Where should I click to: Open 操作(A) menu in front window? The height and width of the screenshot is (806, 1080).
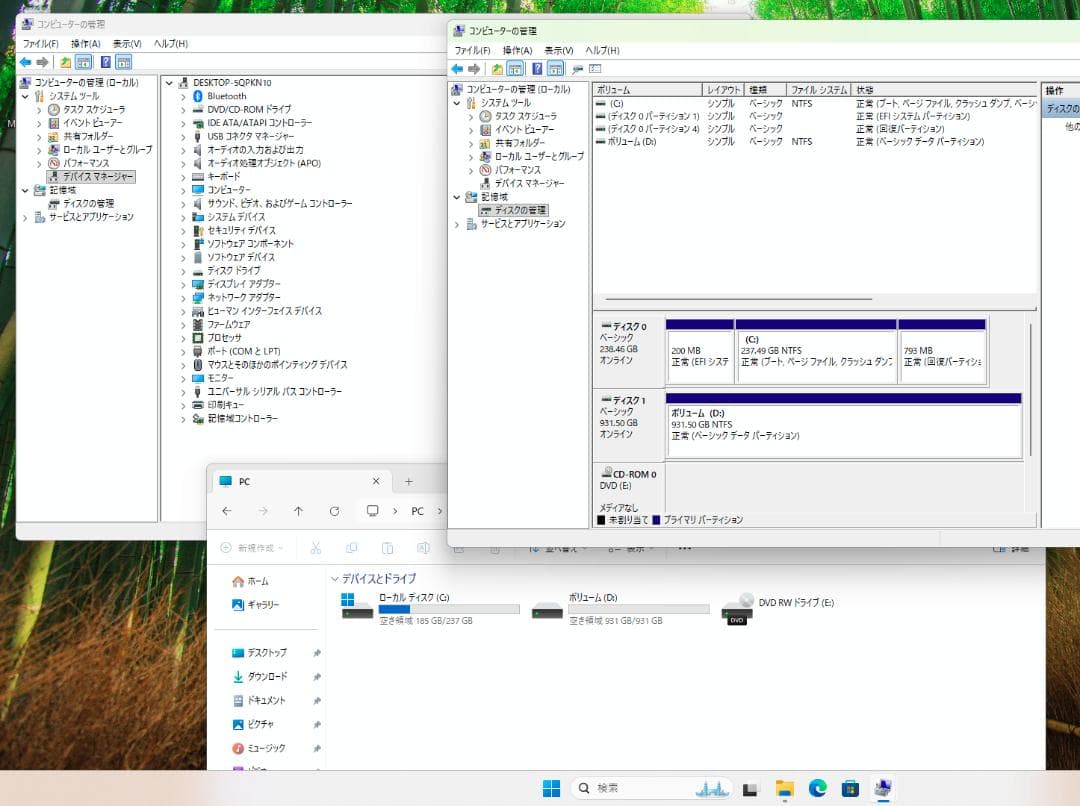pyautogui.click(x=517, y=50)
